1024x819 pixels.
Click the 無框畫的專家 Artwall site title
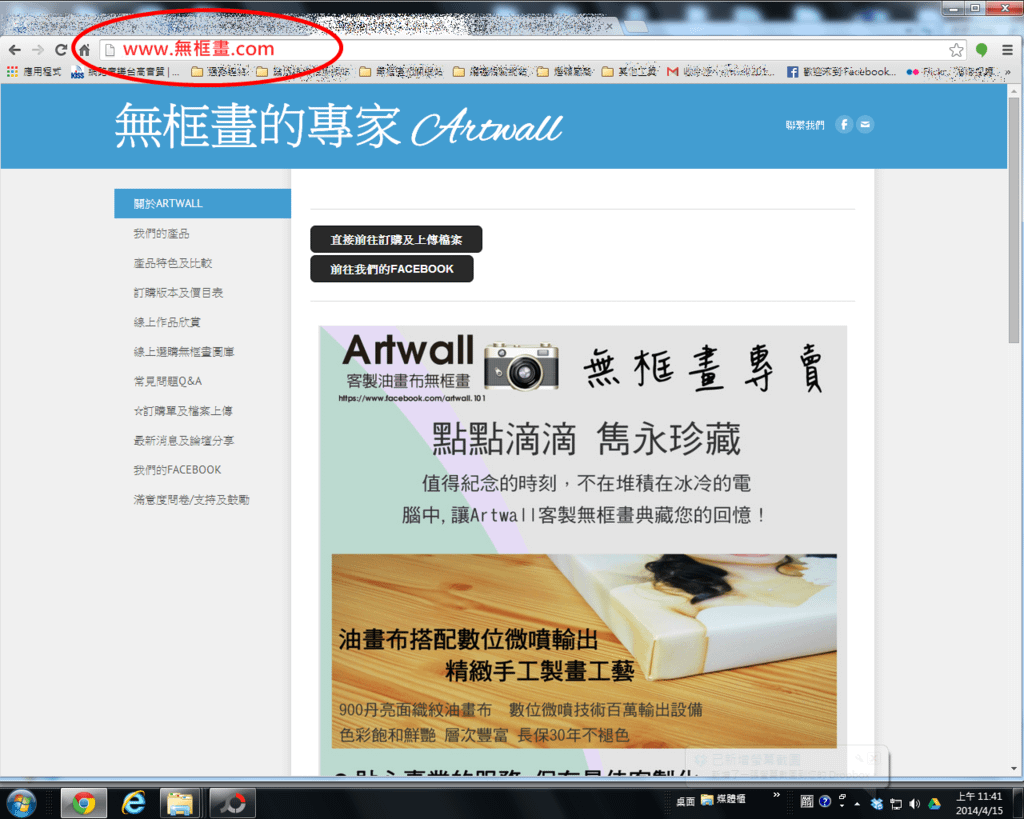(338, 125)
